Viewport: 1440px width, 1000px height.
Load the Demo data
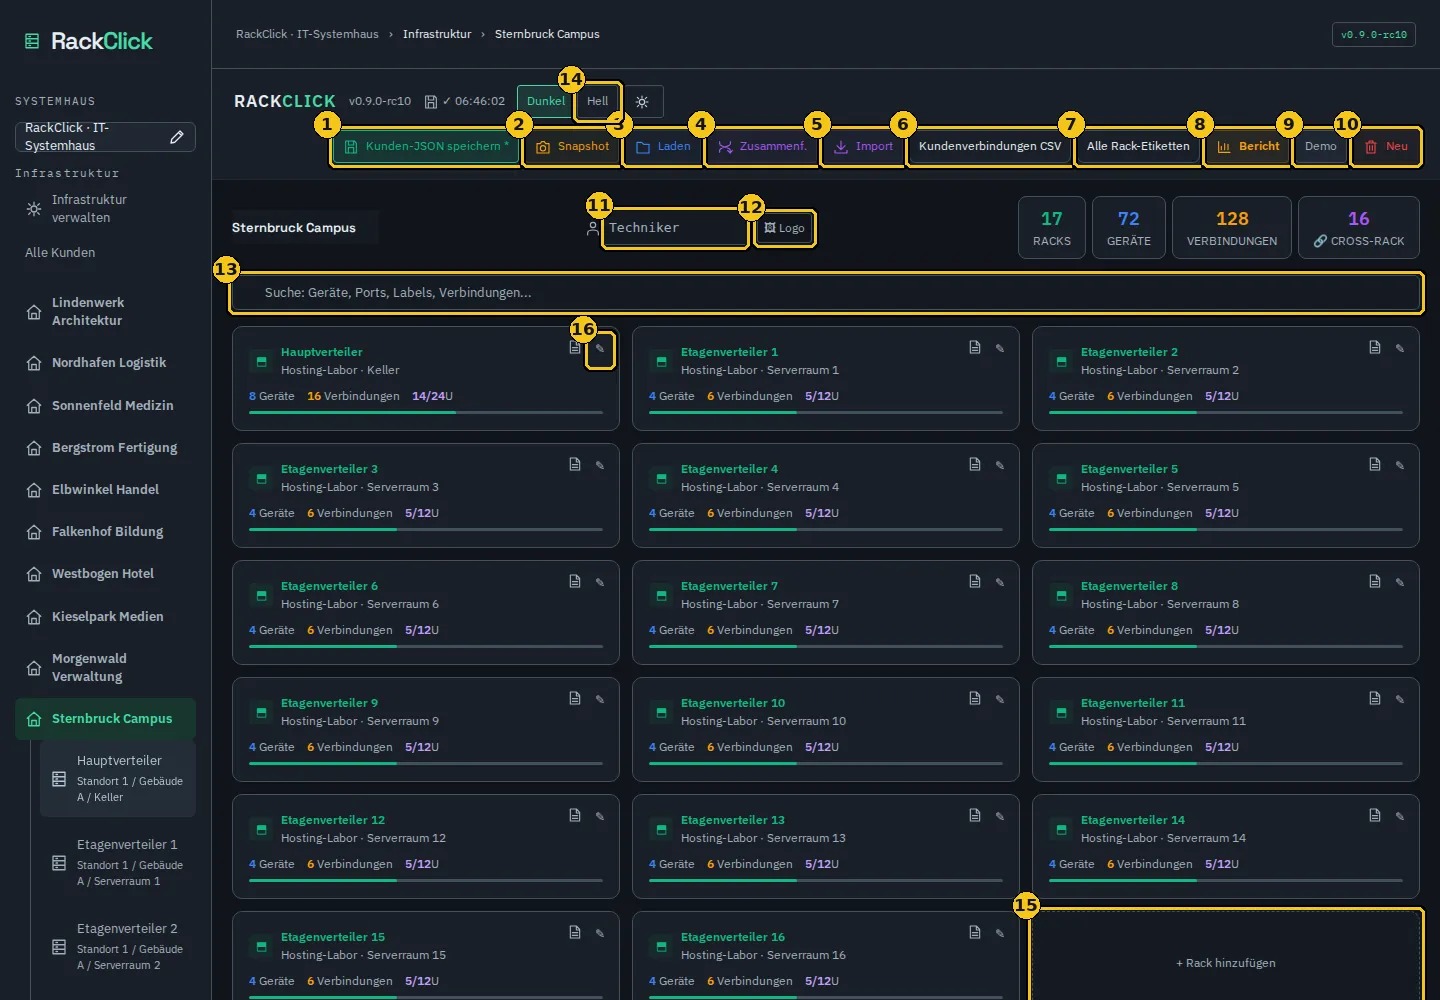point(1321,146)
